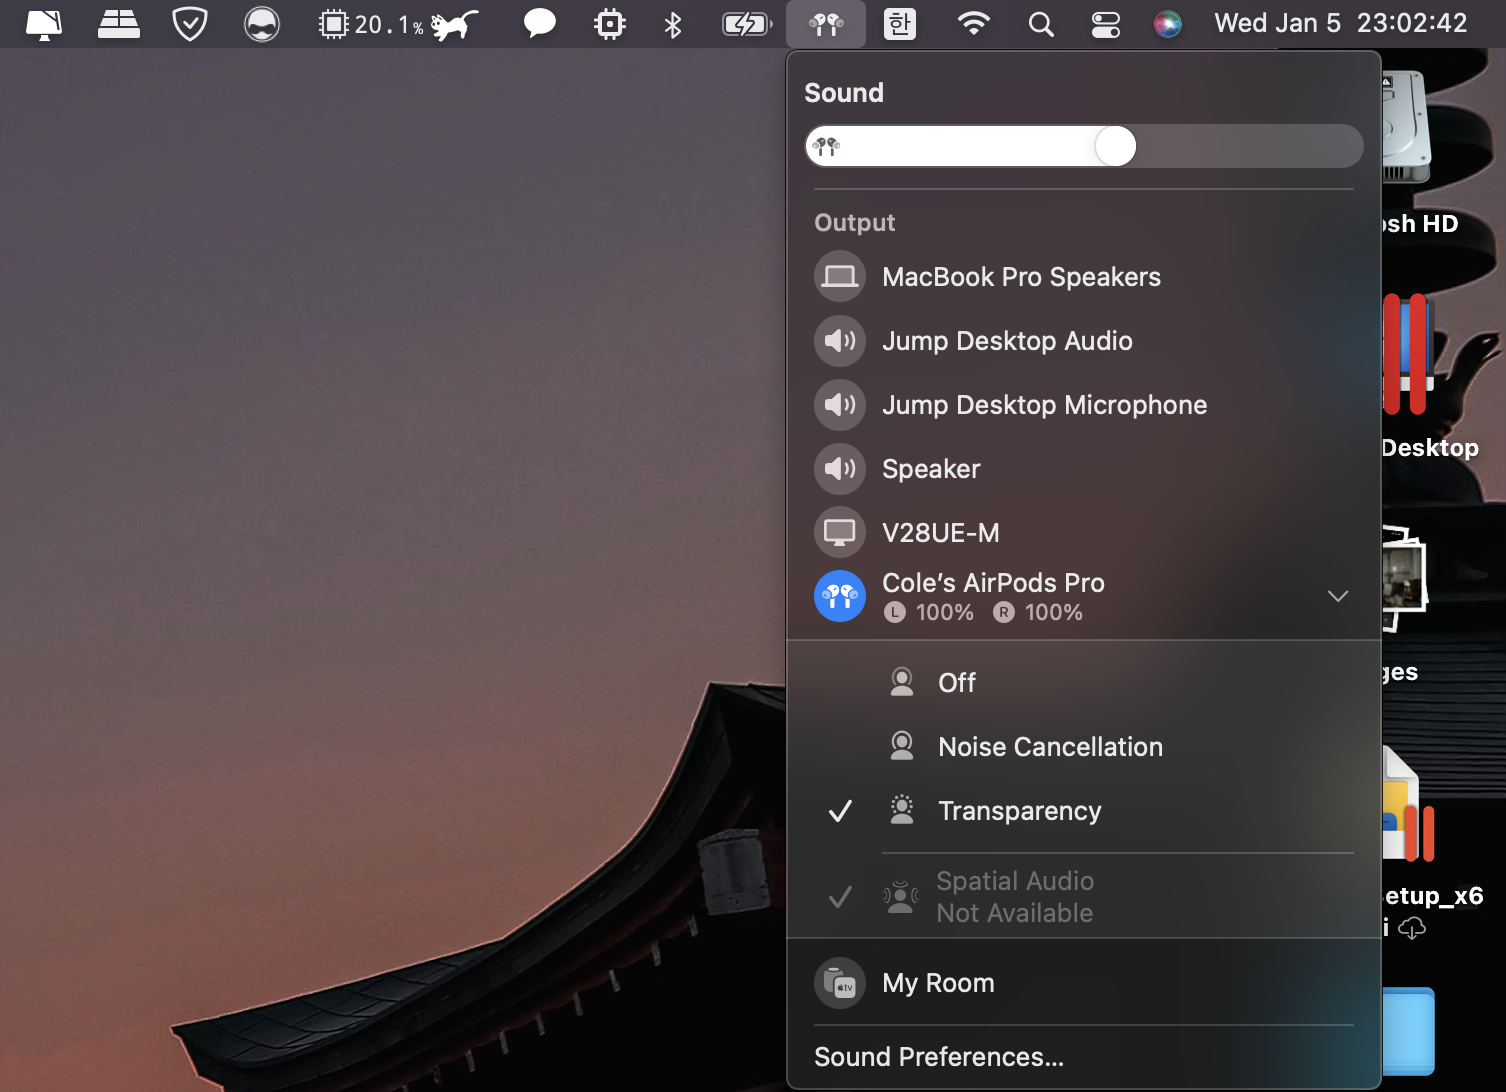Launch Siri from the menu bar
1506x1092 pixels.
click(x=1167, y=24)
